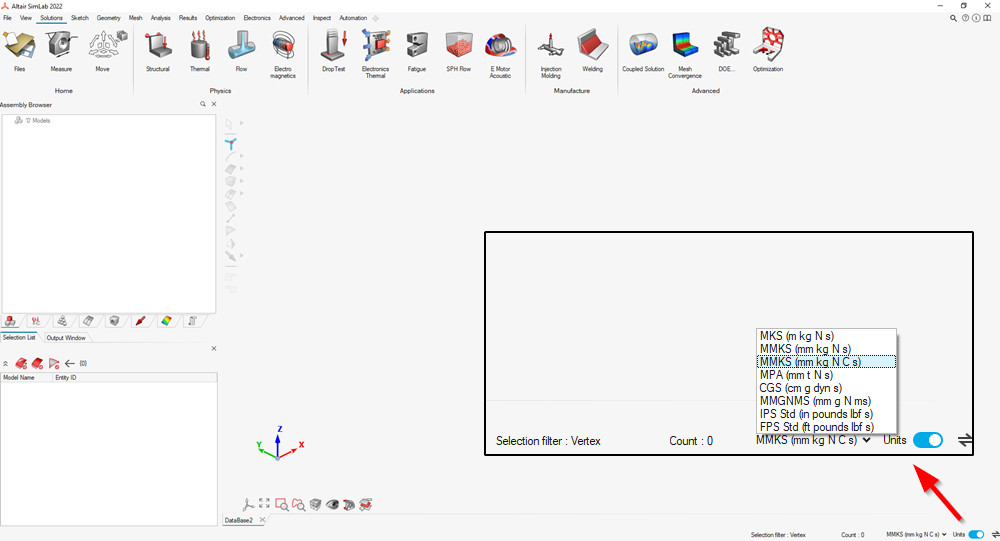The image size is (1000, 541).
Task: Open the Fatigue application icon
Action: [417, 50]
